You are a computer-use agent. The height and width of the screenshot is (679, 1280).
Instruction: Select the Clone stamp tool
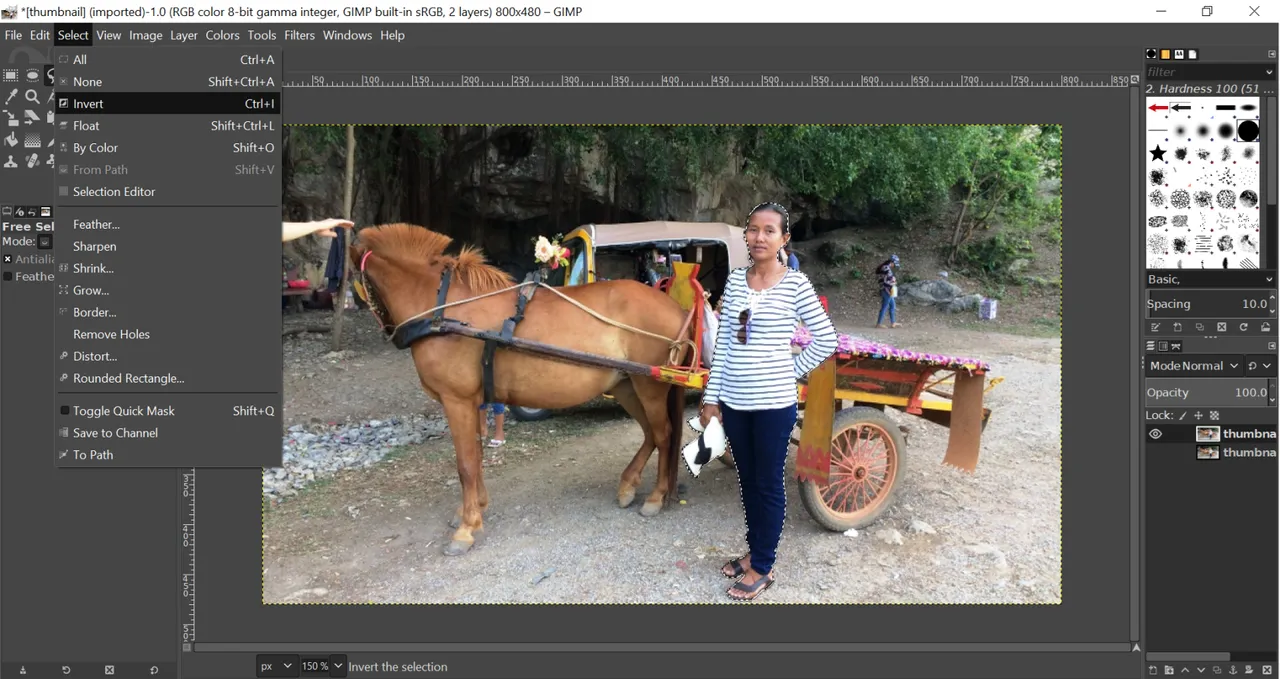11,161
